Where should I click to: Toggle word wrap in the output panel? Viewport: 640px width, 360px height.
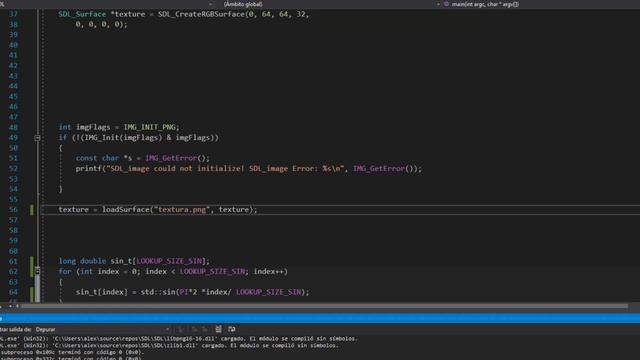click(x=231, y=329)
